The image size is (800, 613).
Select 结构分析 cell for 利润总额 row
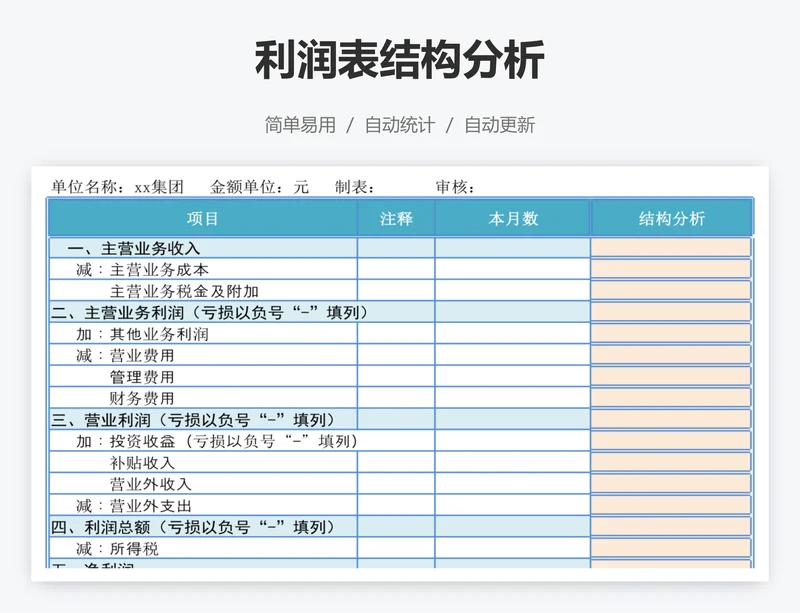671,526
